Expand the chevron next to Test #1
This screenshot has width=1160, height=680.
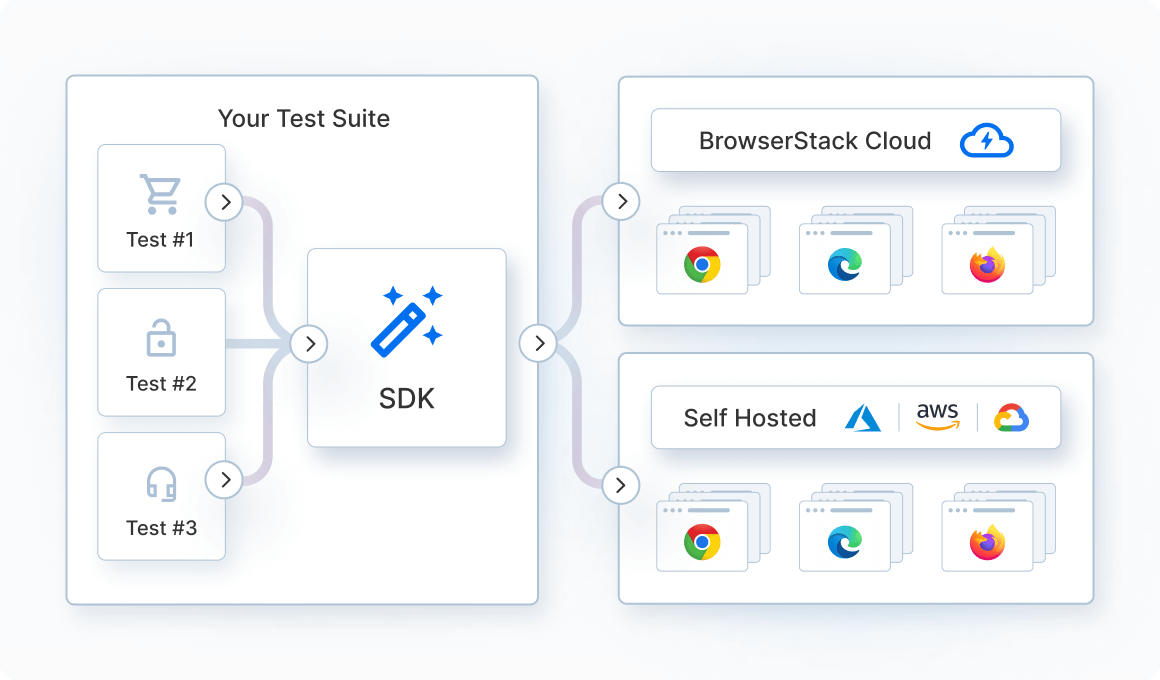[x=224, y=201]
